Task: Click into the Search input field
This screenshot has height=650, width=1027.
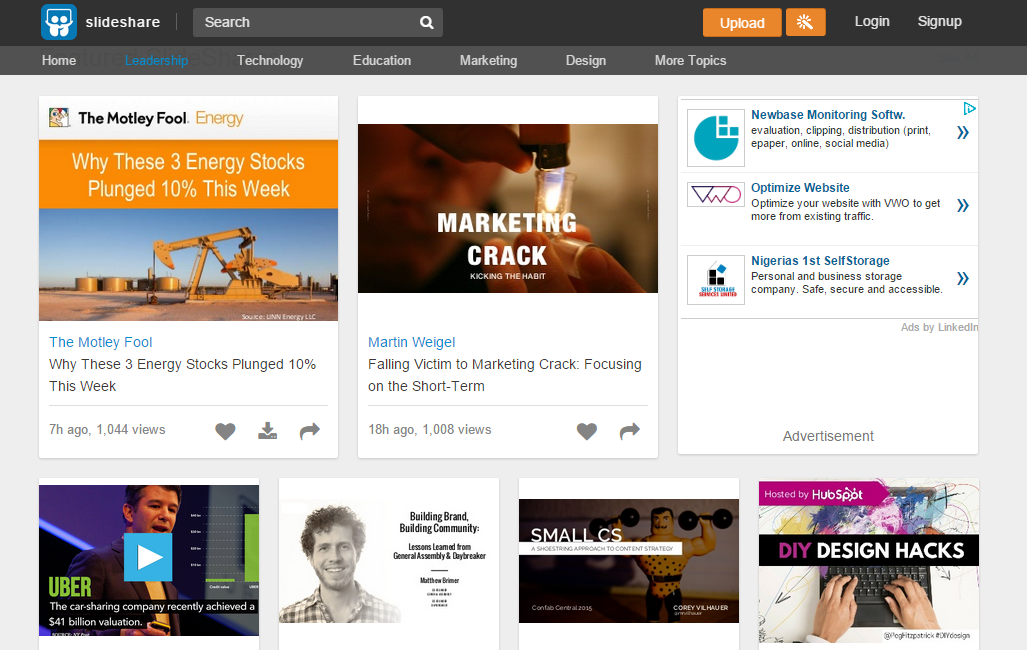Action: point(305,22)
